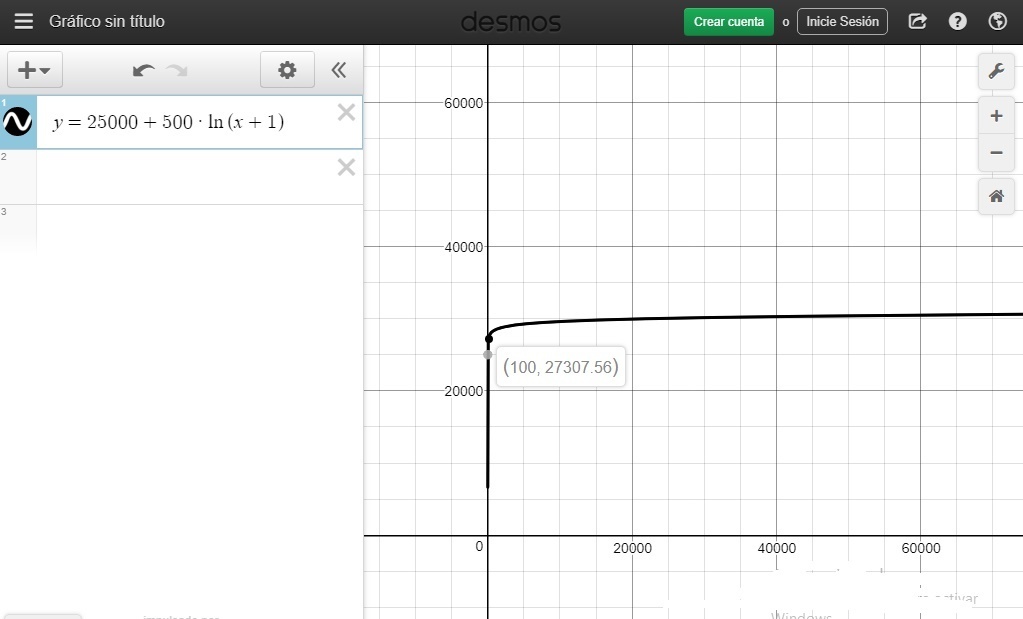1023x619 pixels.
Task: Reset graph to default home view
Action: click(x=996, y=196)
